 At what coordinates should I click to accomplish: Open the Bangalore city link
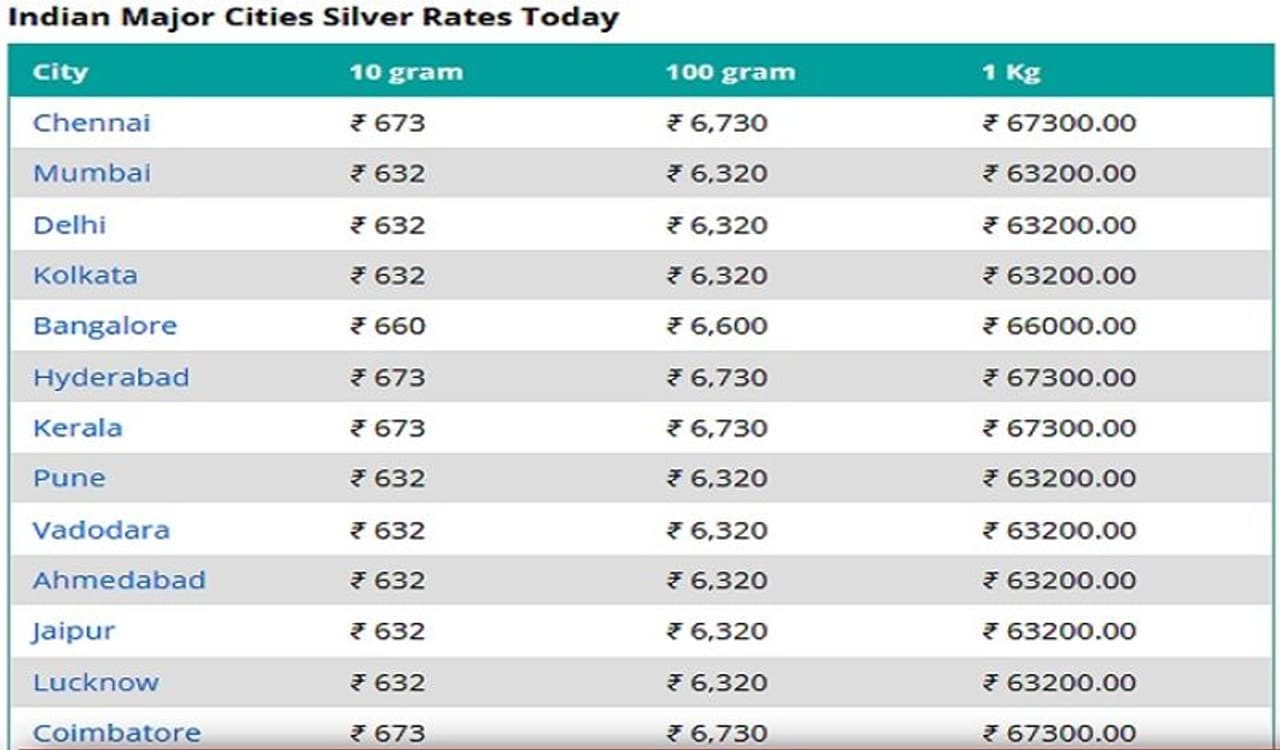pyautogui.click(x=104, y=326)
